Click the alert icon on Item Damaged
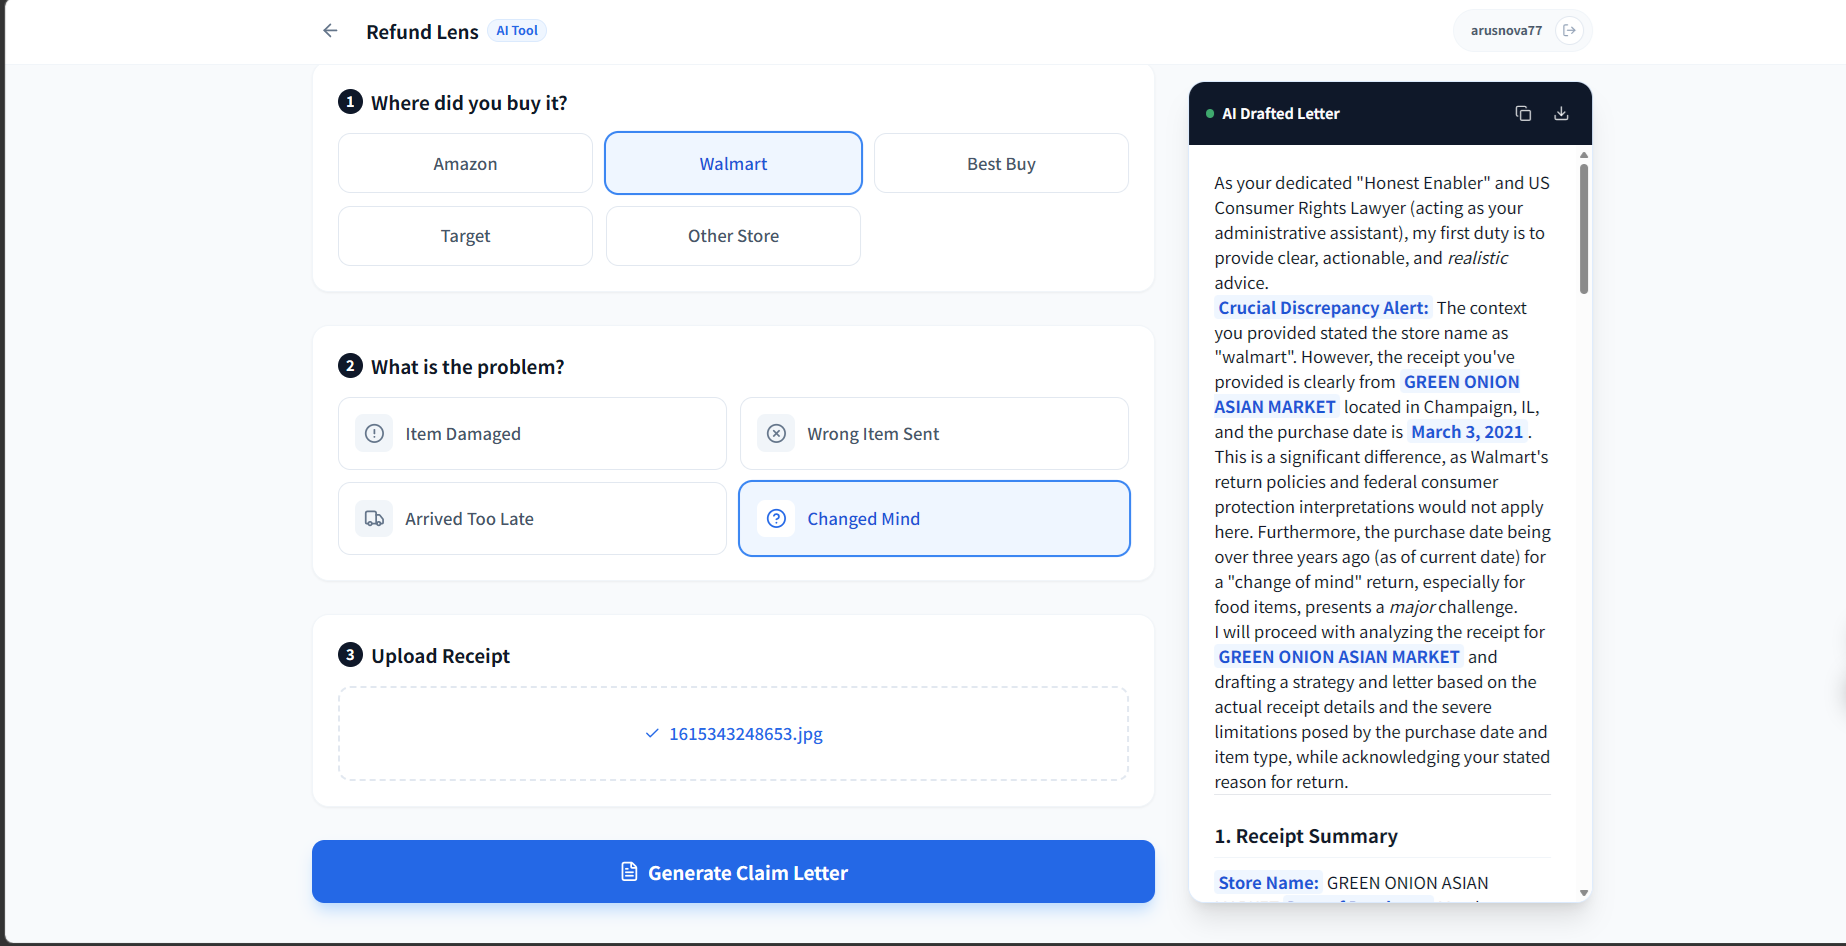This screenshot has width=1846, height=946. click(374, 433)
